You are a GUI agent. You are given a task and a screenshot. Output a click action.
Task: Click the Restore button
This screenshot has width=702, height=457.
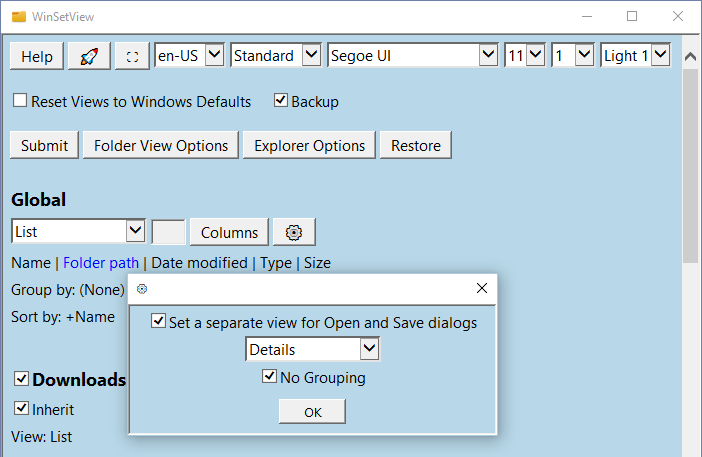pos(416,145)
